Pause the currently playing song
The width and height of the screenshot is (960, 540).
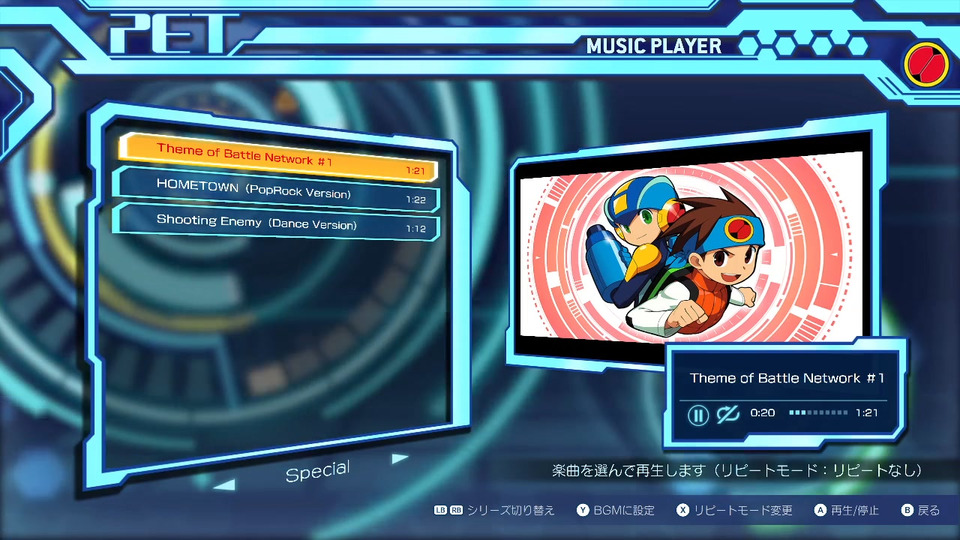pos(698,414)
